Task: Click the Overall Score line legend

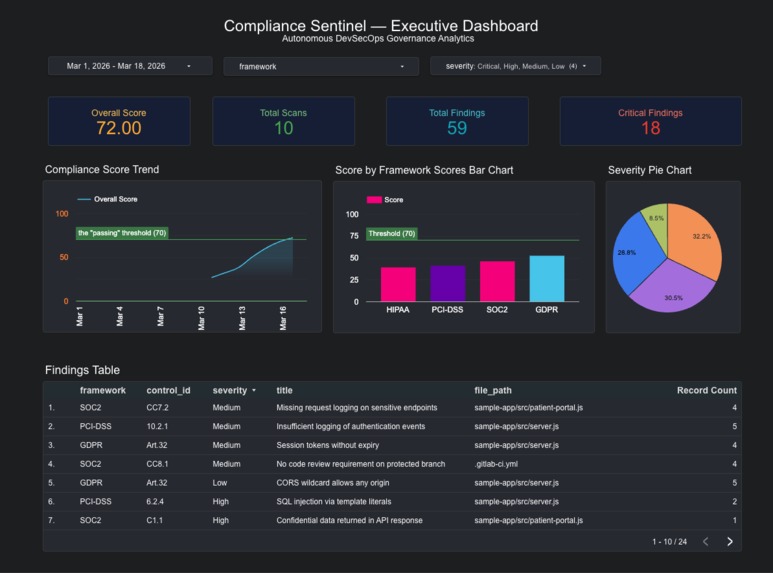Action: 107,199
